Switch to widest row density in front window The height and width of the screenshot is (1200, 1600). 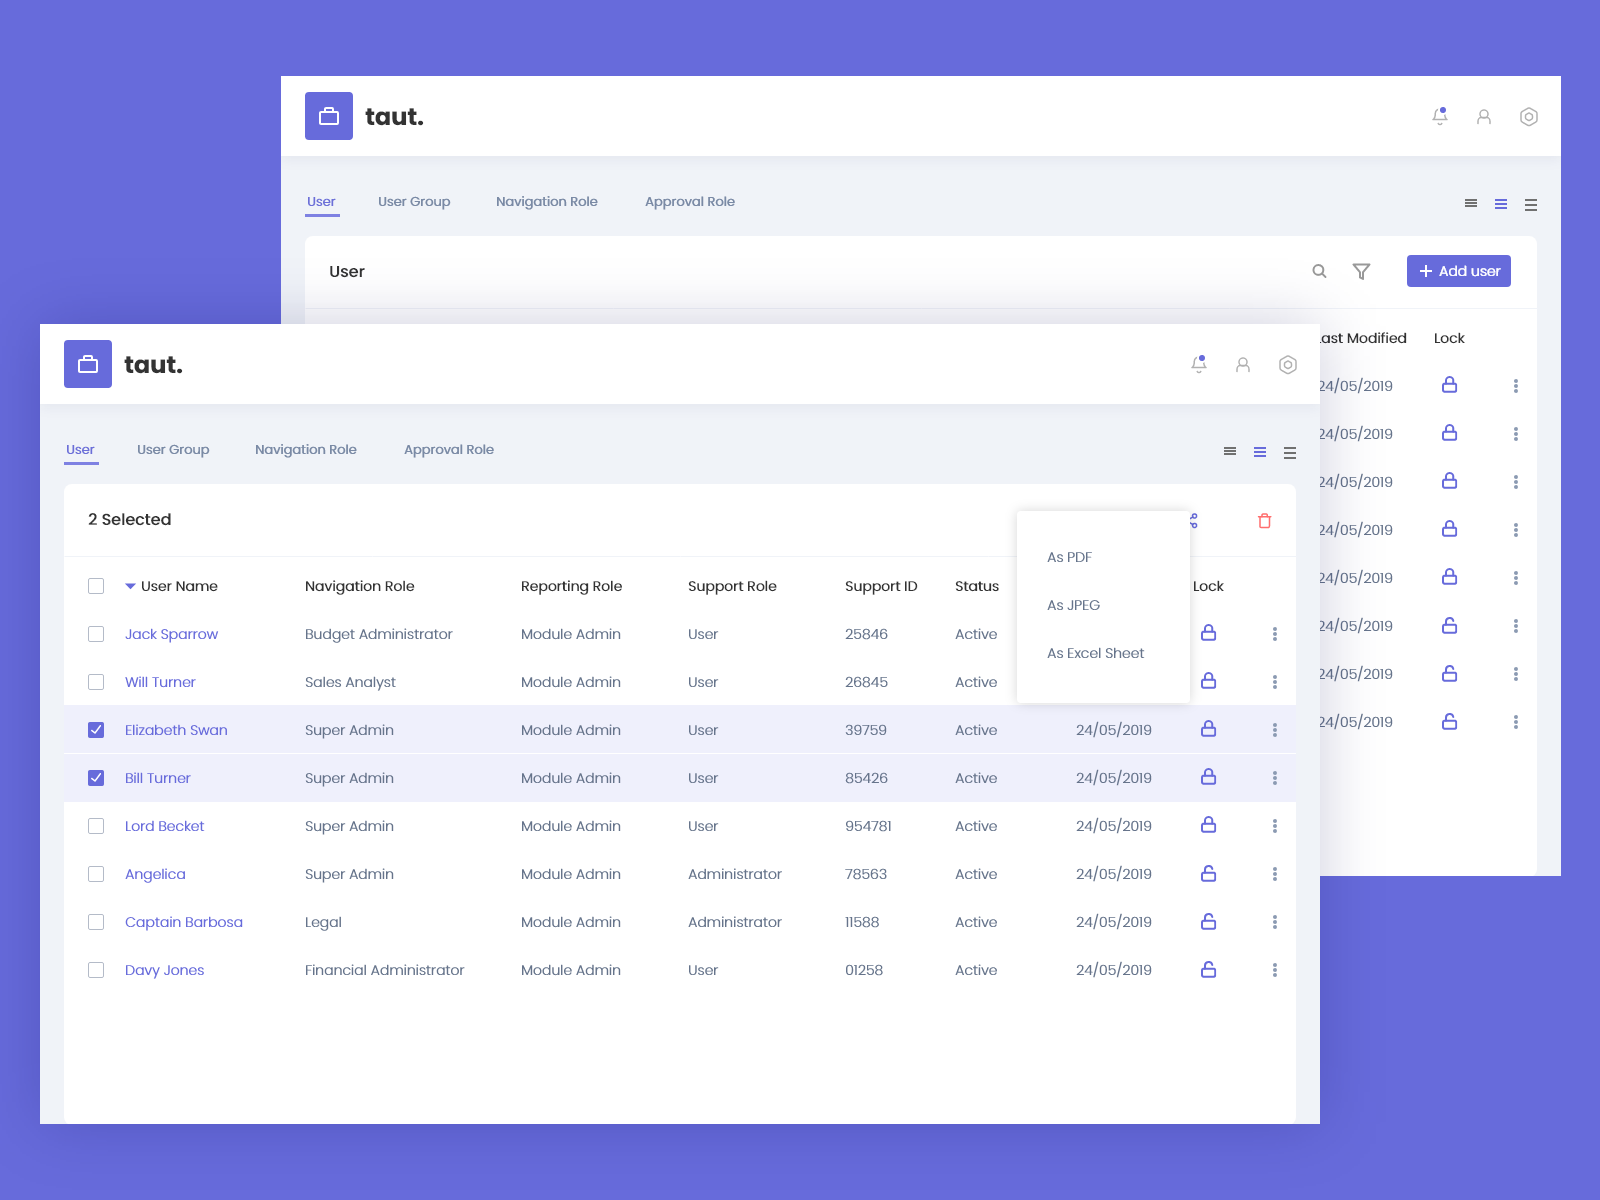1290,453
